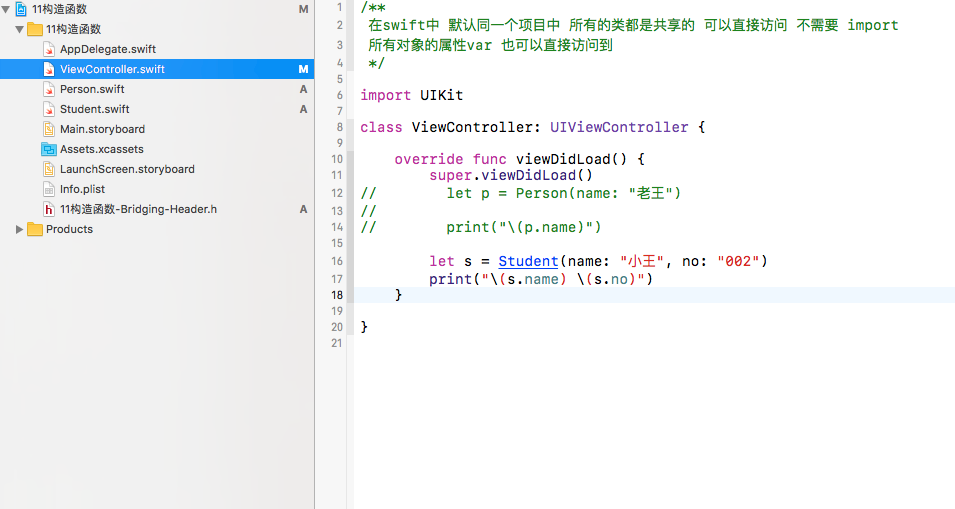Click the AppDelegate.swift file icon

click(x=49, y=49)
